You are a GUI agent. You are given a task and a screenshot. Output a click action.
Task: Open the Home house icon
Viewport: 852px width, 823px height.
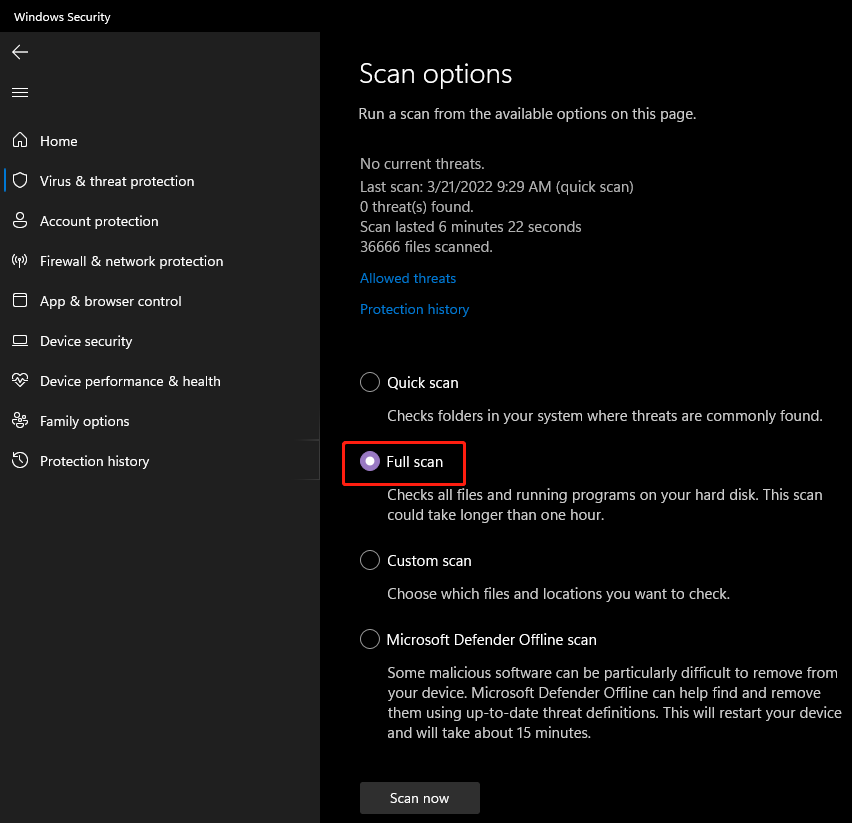[x=20, y=141]
